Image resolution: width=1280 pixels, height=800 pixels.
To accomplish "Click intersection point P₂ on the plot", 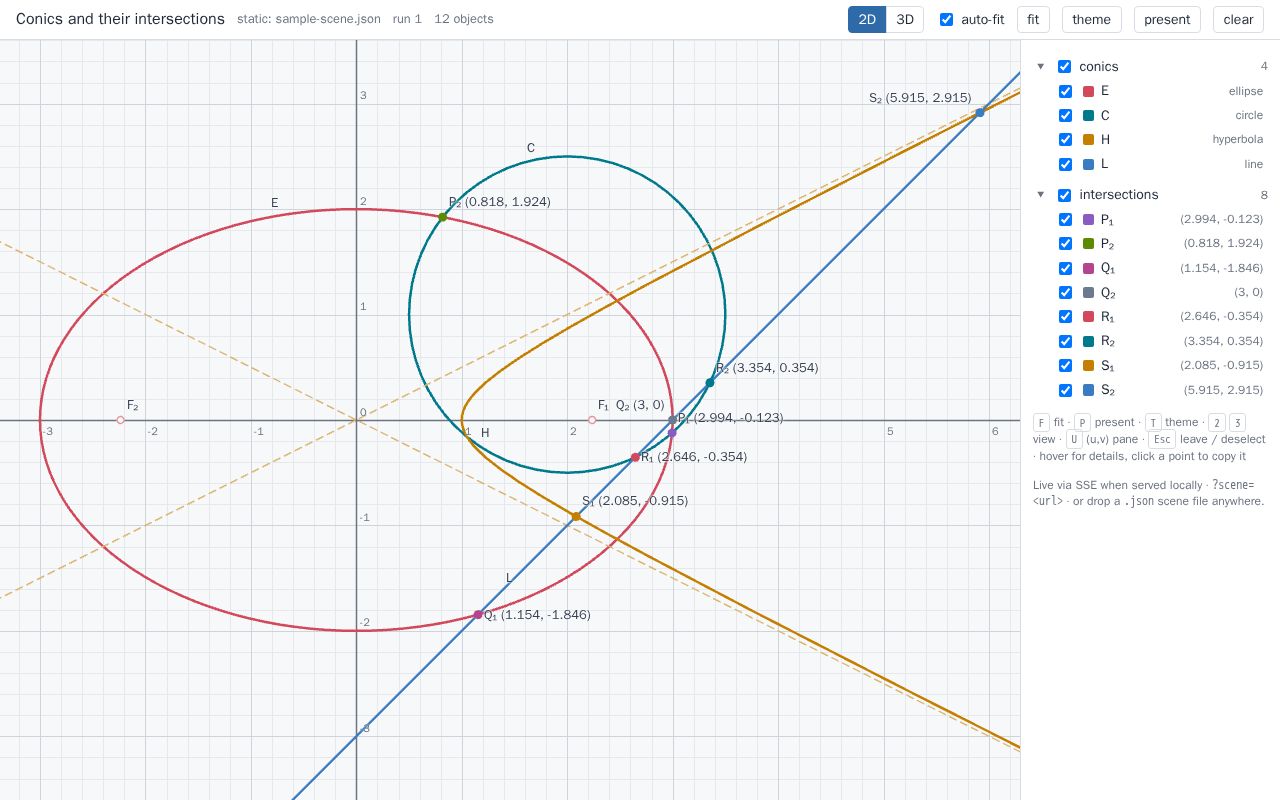I will (442, 217).
